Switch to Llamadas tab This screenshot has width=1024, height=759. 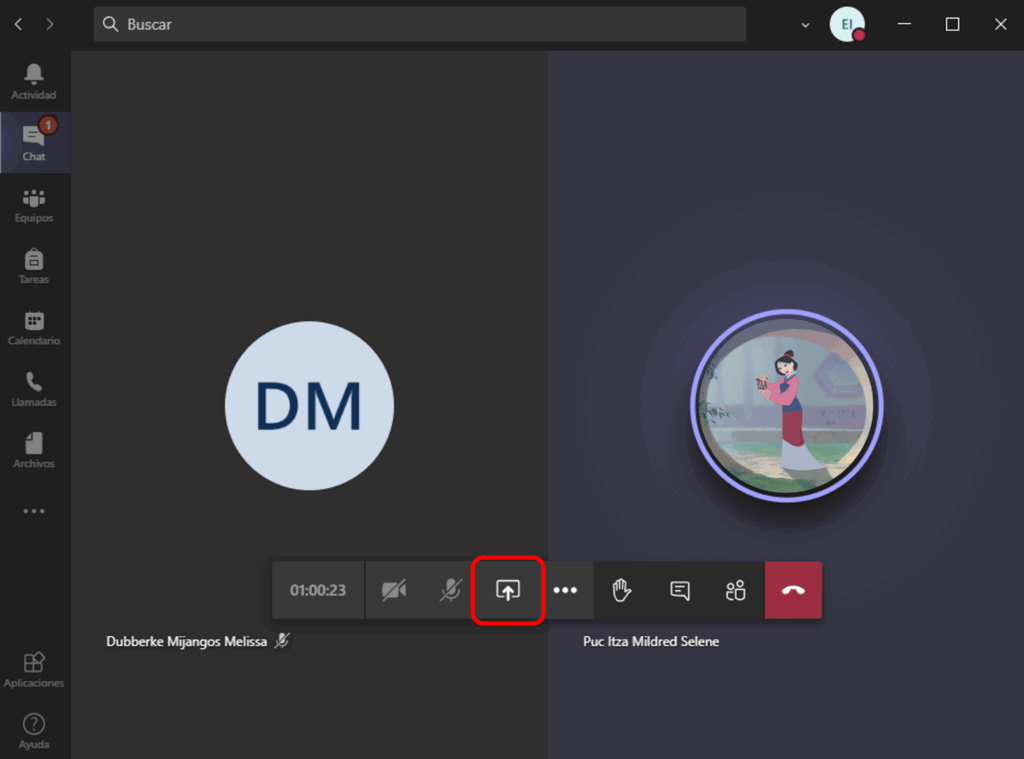pos(34,389)
